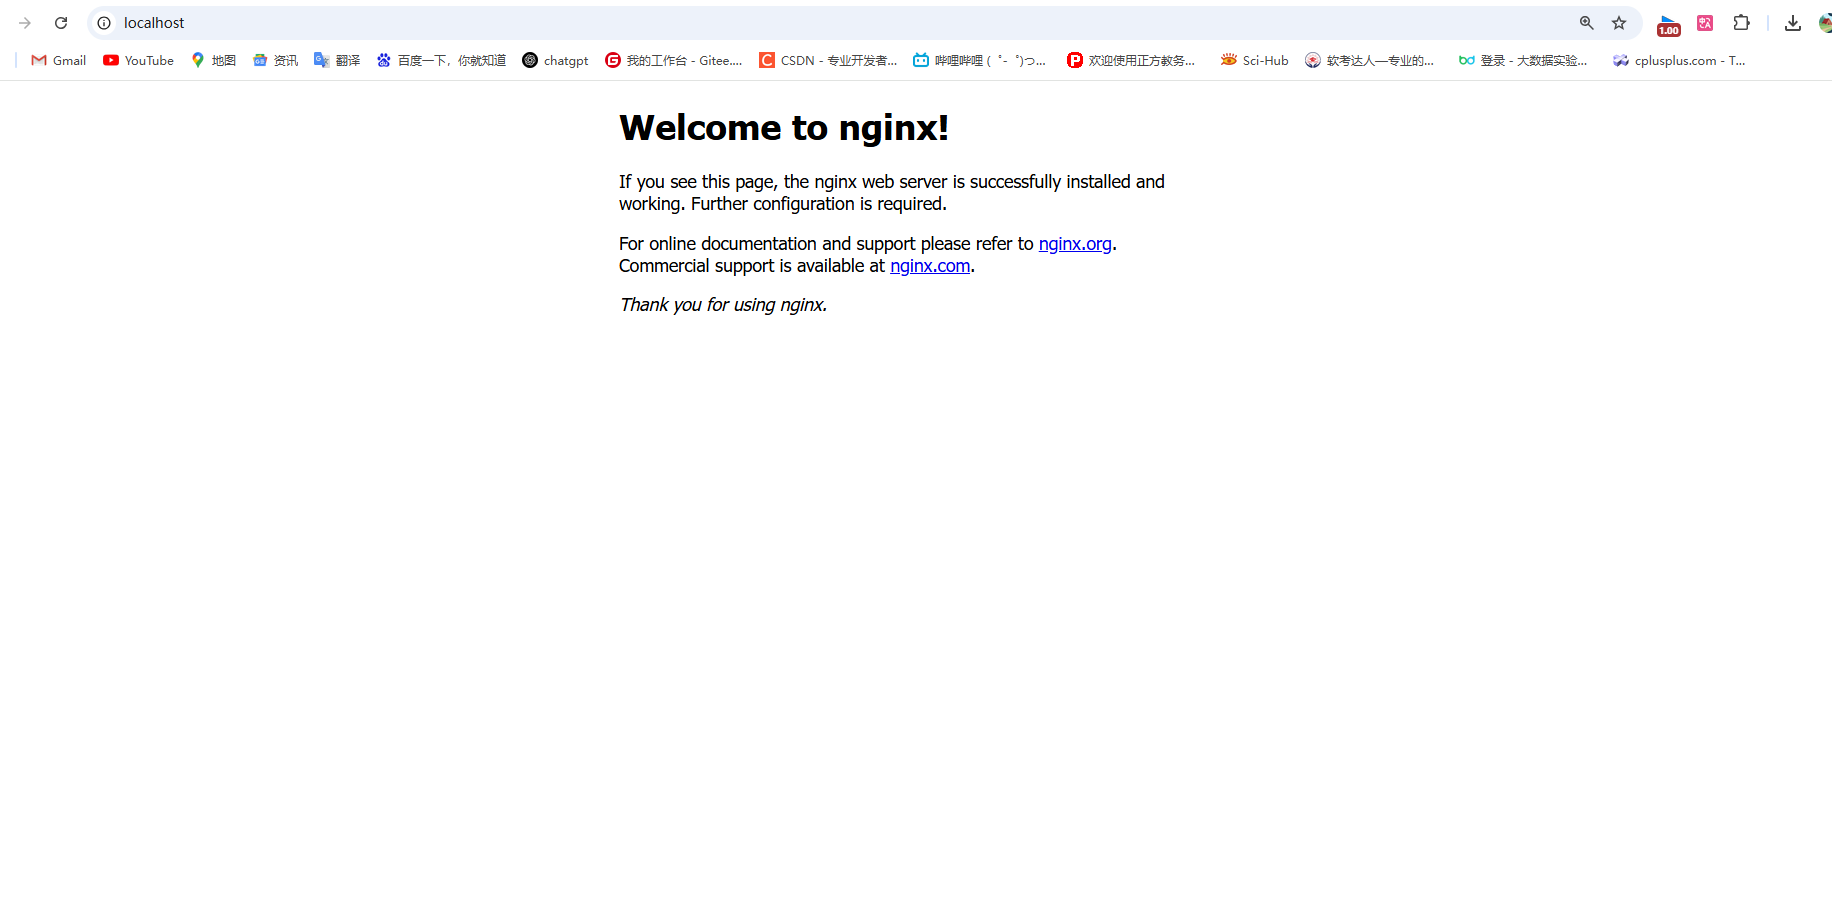Open the 地图 maps bookmark

click(213, 60)
